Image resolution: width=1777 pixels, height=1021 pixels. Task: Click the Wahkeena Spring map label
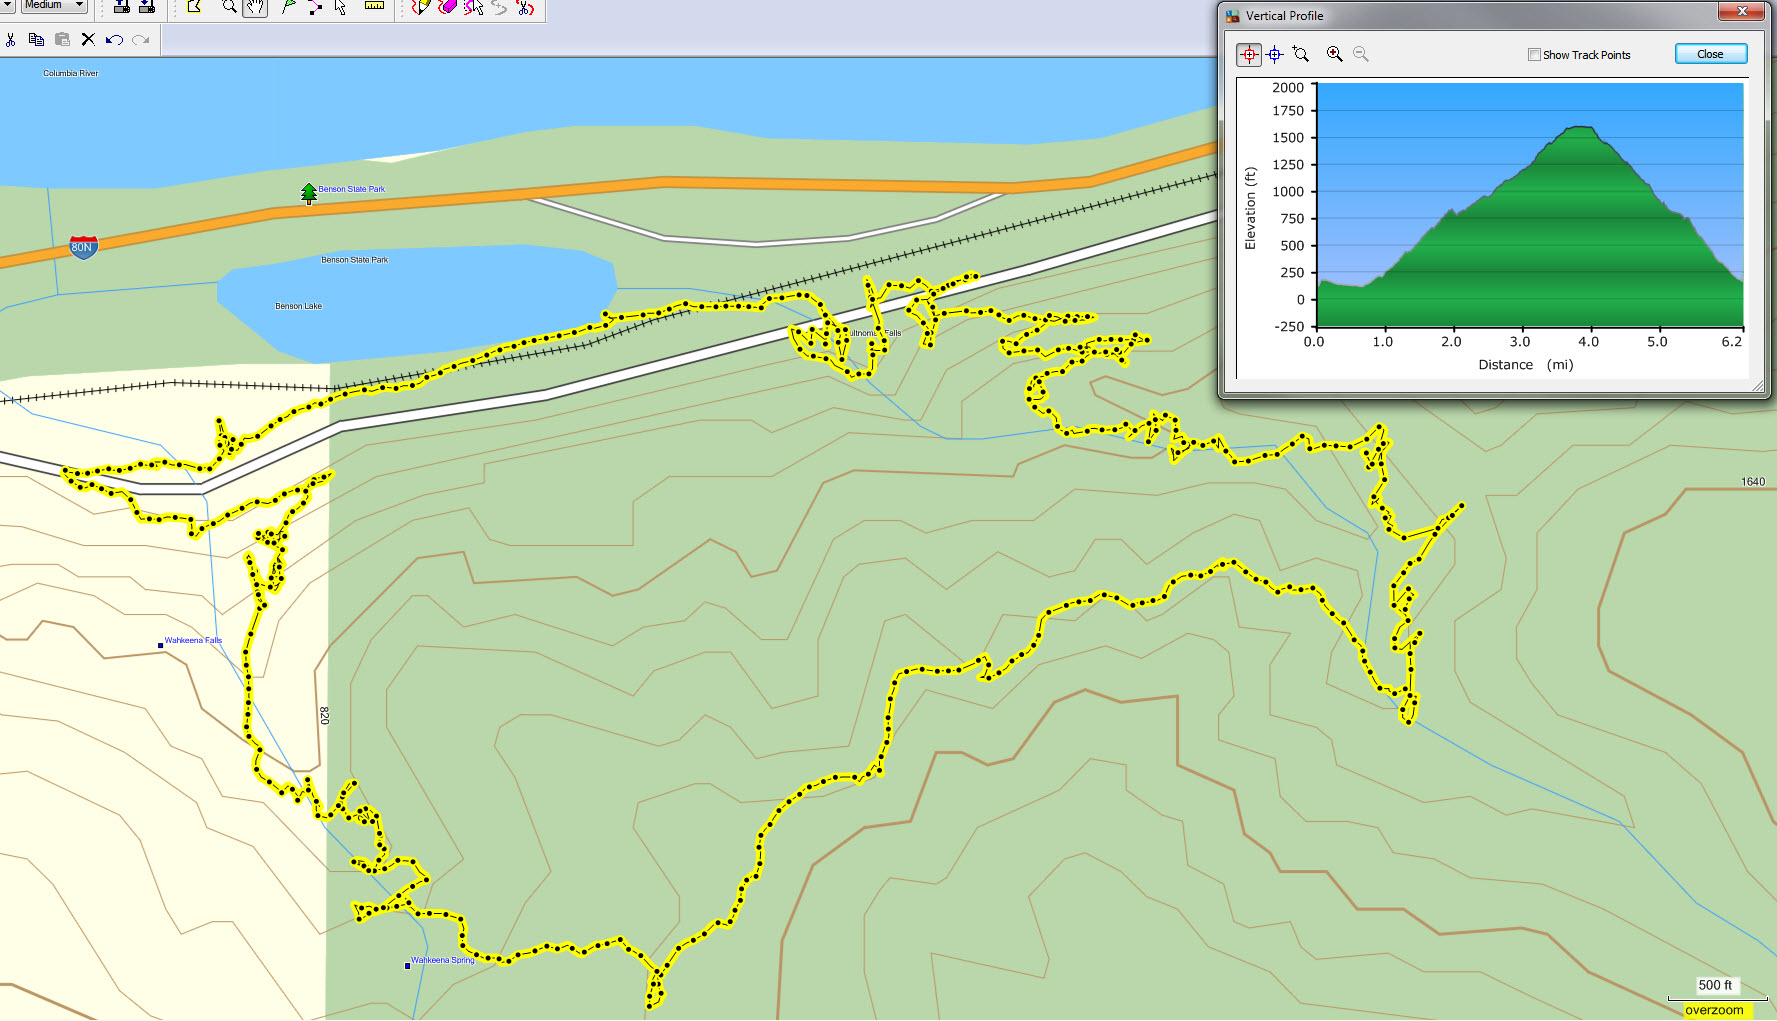coord(442,960)
